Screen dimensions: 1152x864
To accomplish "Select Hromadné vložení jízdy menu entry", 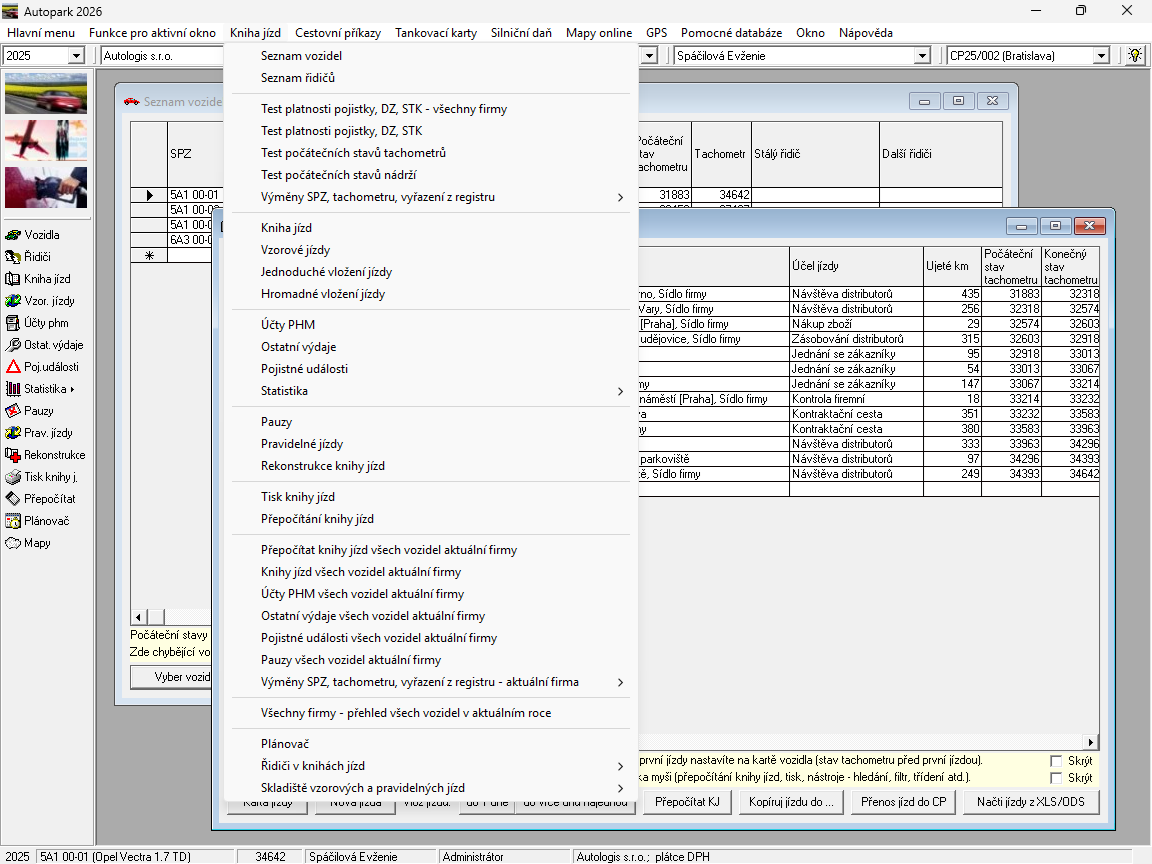I will click(x=322, y=294).
